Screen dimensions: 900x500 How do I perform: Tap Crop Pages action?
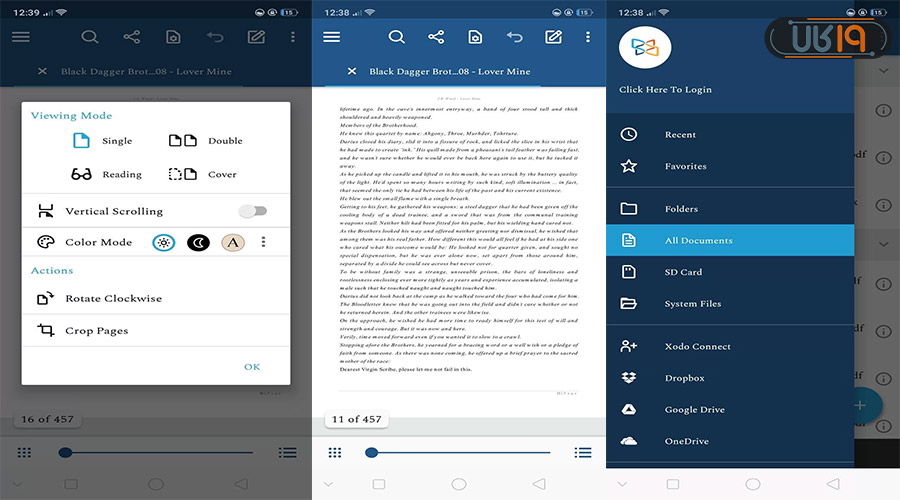(96, 330)
